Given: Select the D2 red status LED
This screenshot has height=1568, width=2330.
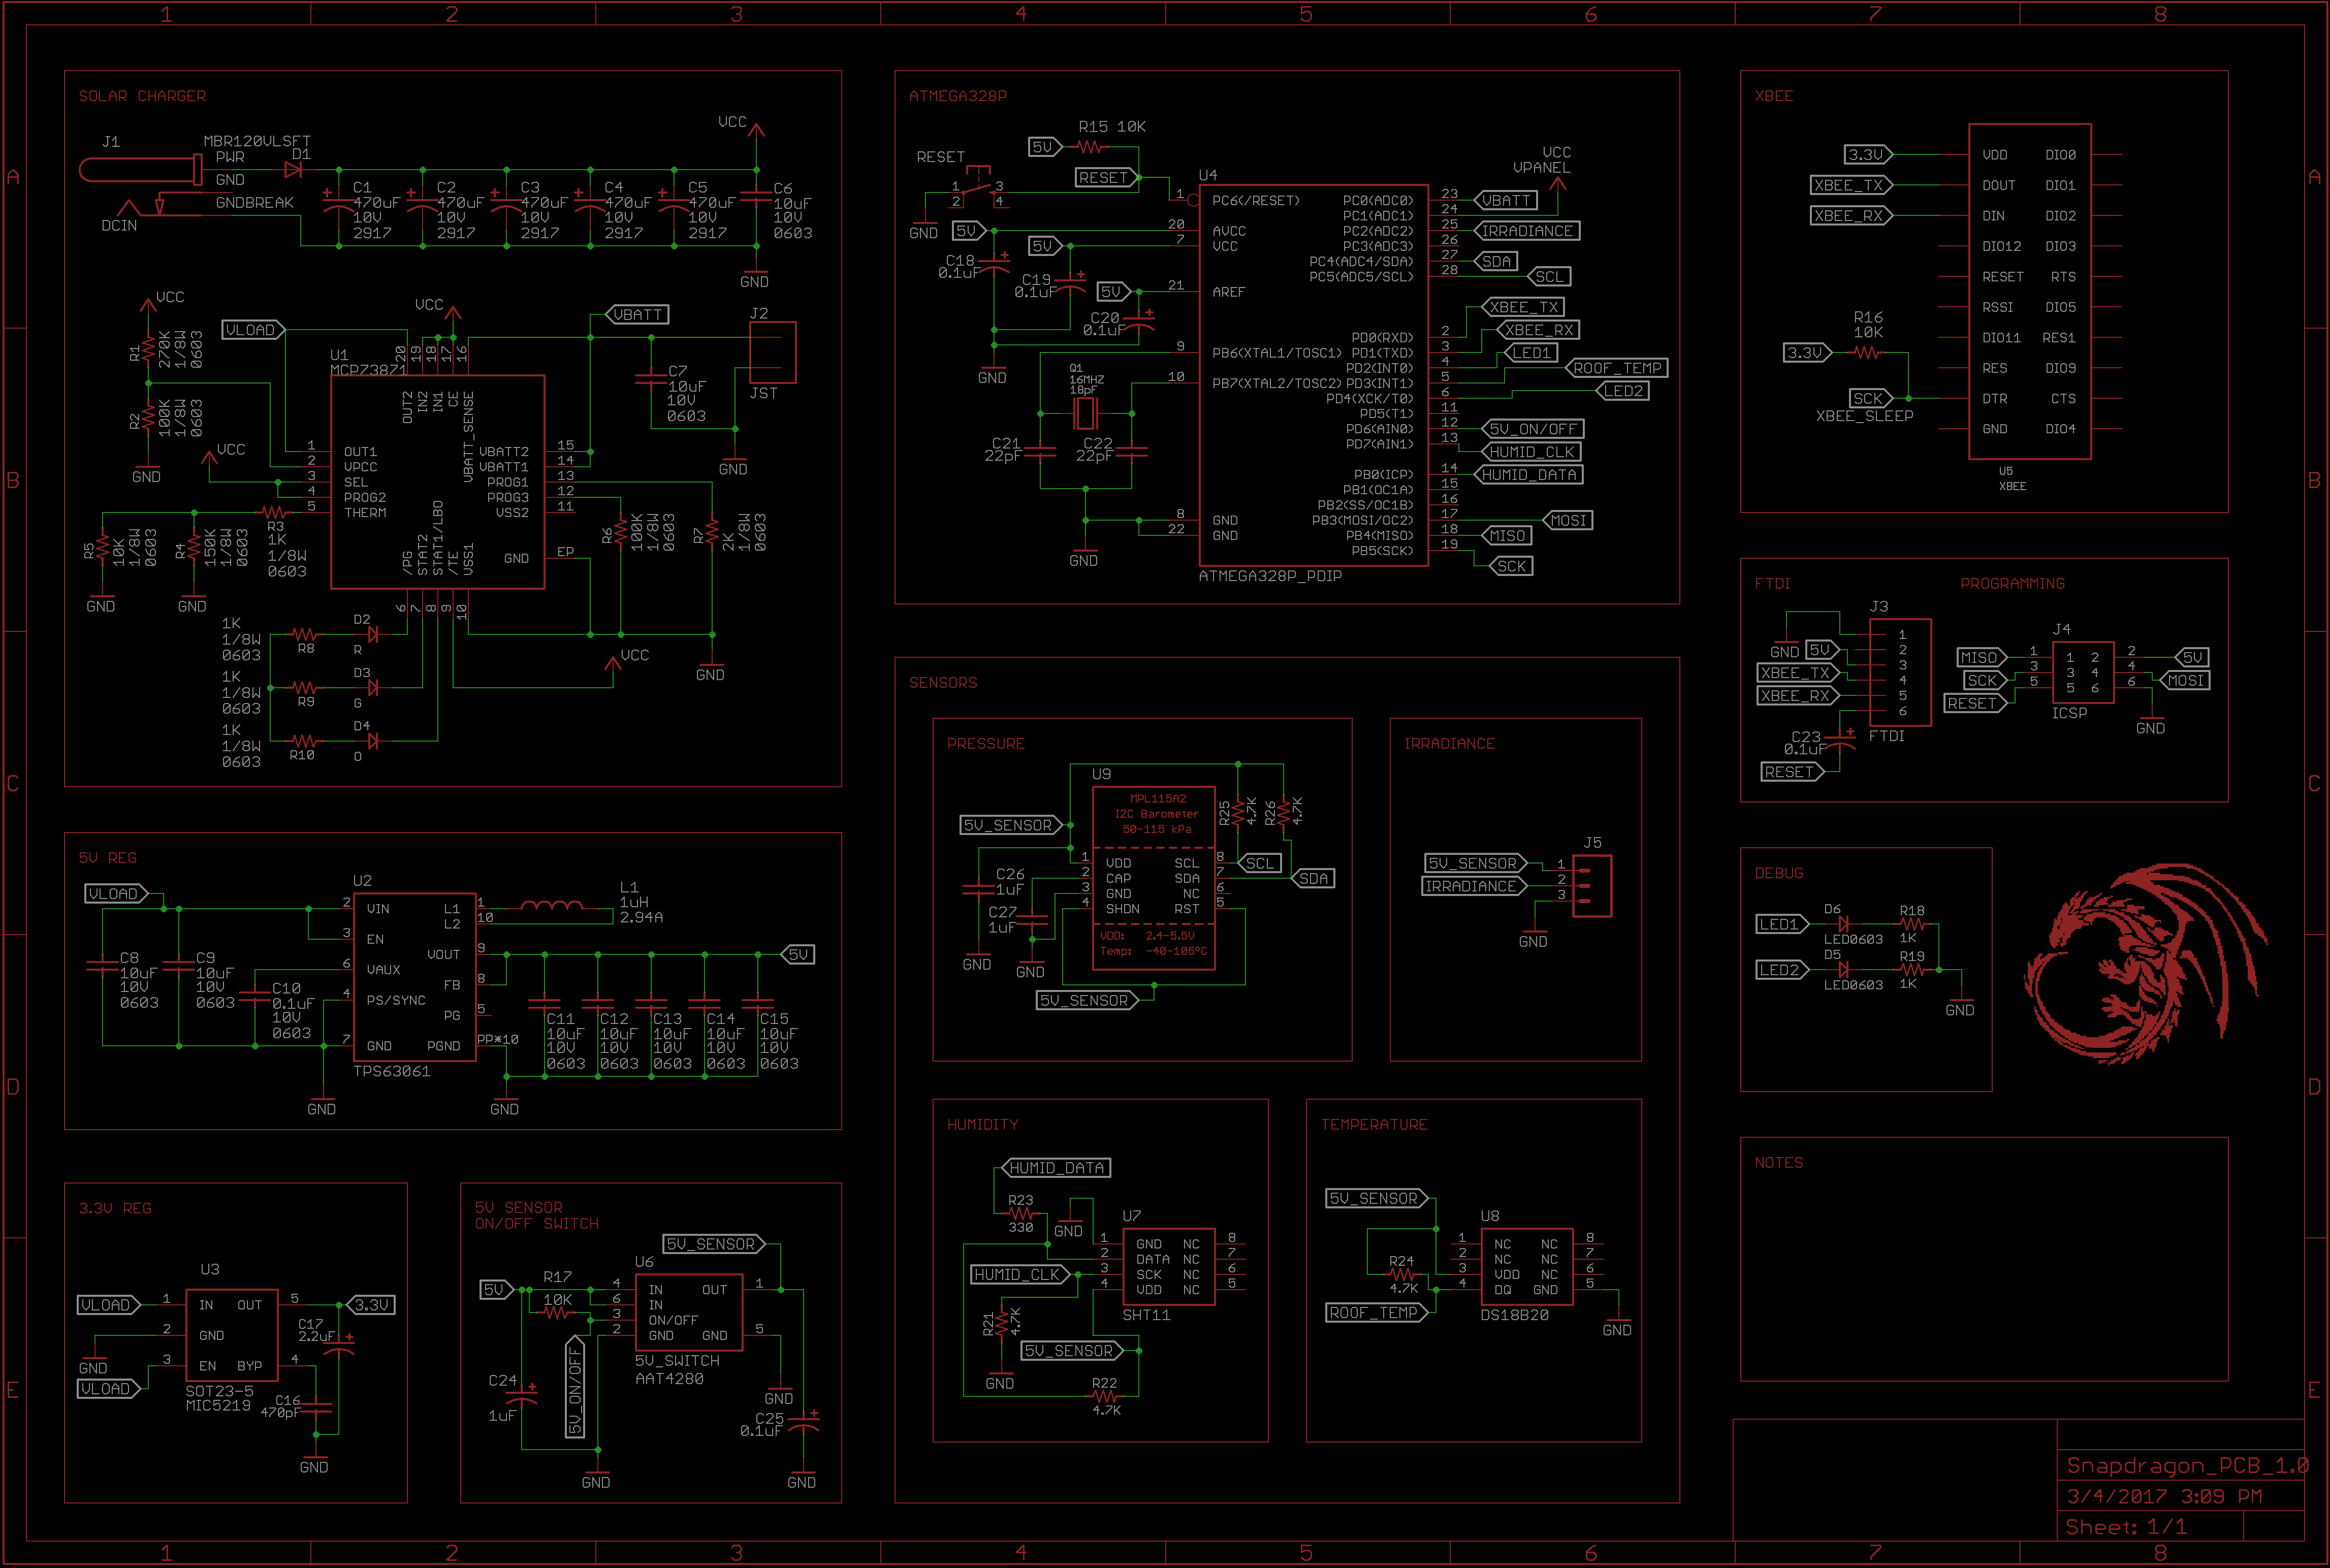Looking at the screenshot, I should [x=372, y=634].
